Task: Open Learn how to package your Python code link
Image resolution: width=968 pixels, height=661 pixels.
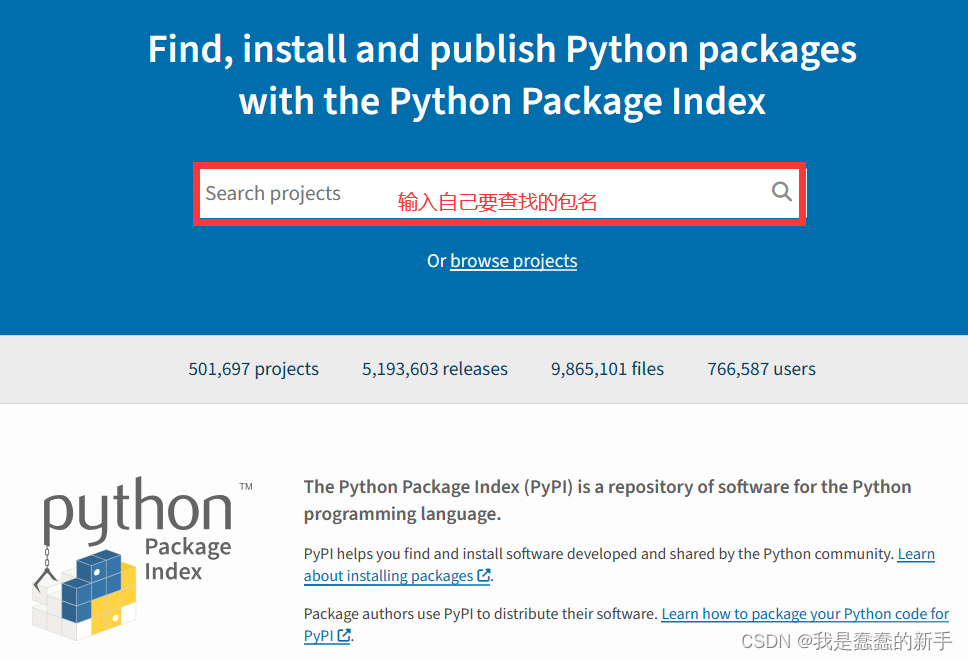Action: click(x=626, y=625)
